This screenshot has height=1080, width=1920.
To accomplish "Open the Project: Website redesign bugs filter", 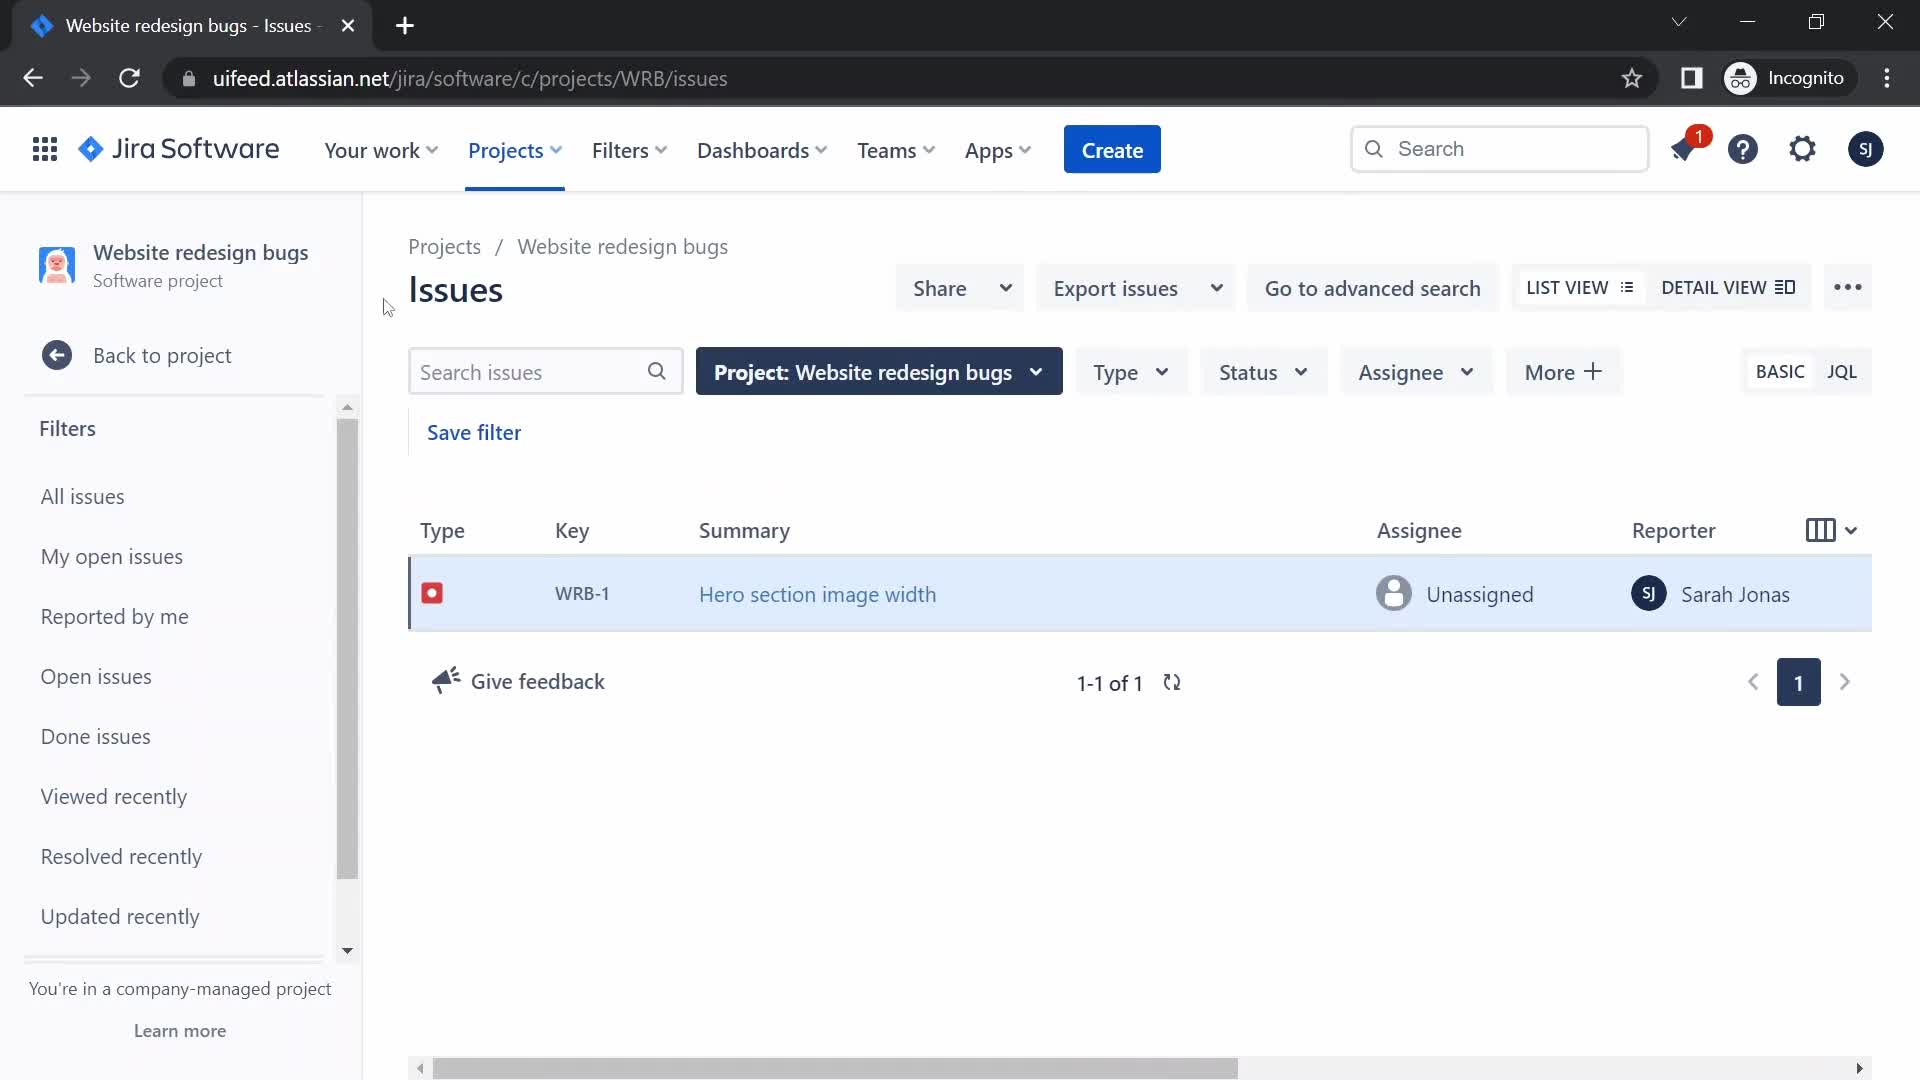I will [879, 372].
